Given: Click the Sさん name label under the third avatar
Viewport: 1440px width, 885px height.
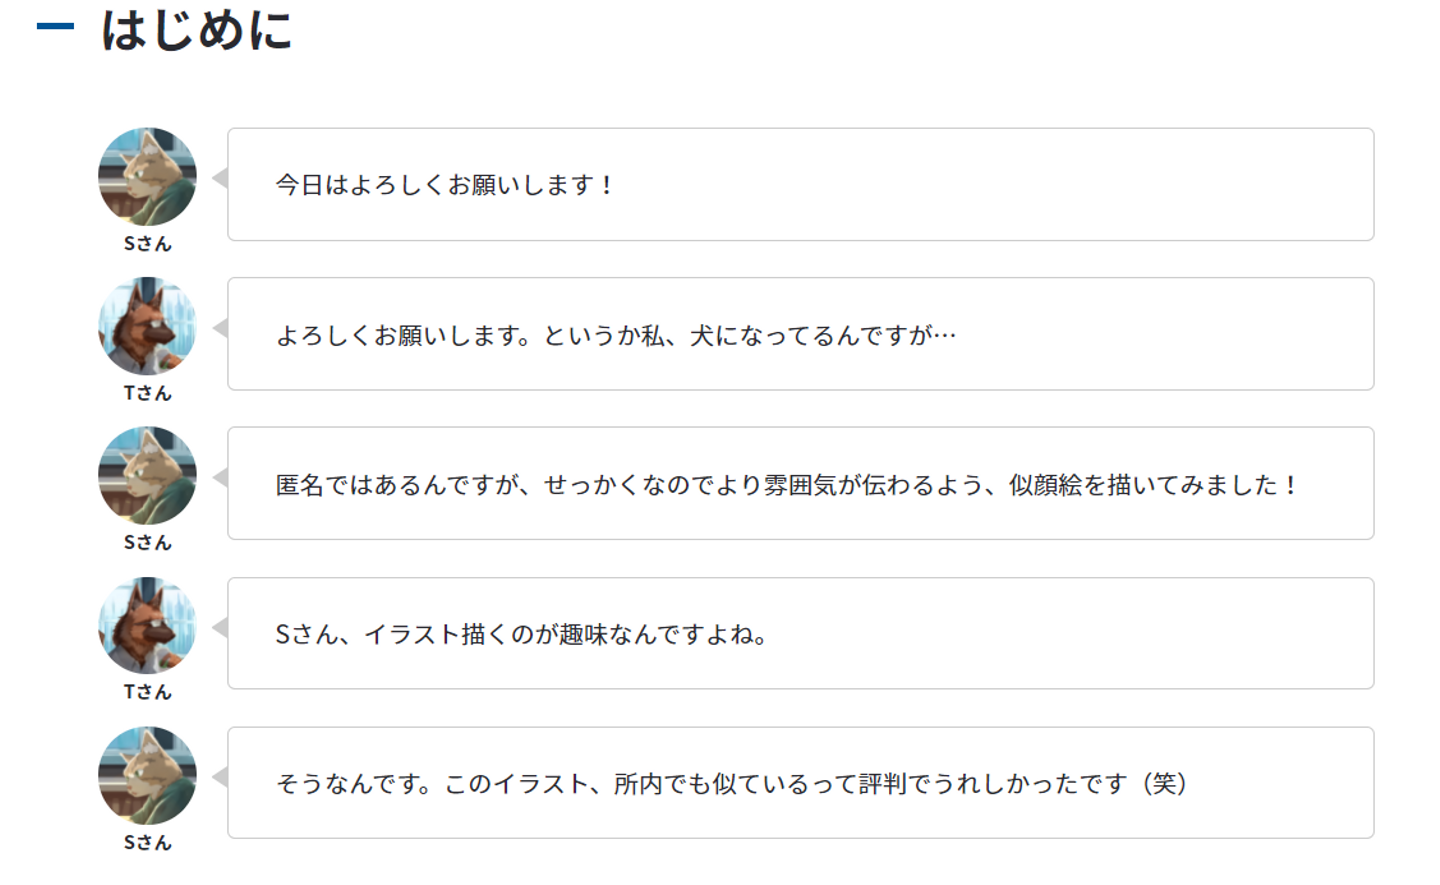Looking at the screenshot, I should coord(147,543).
